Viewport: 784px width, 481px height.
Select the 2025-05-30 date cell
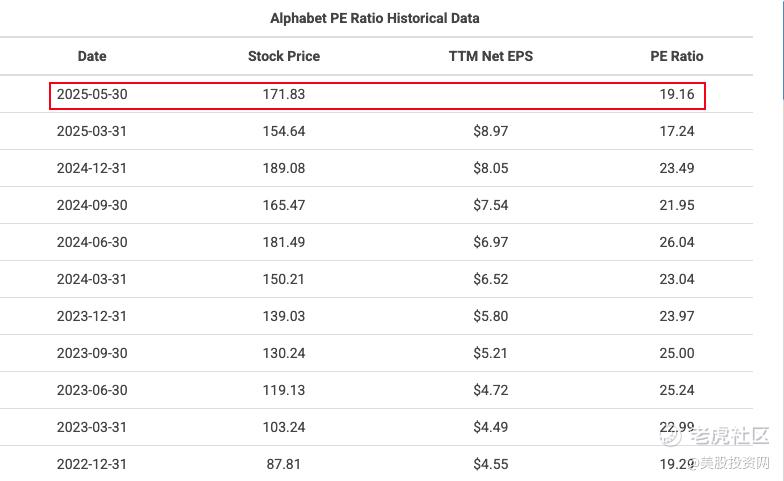pos(92,94)
